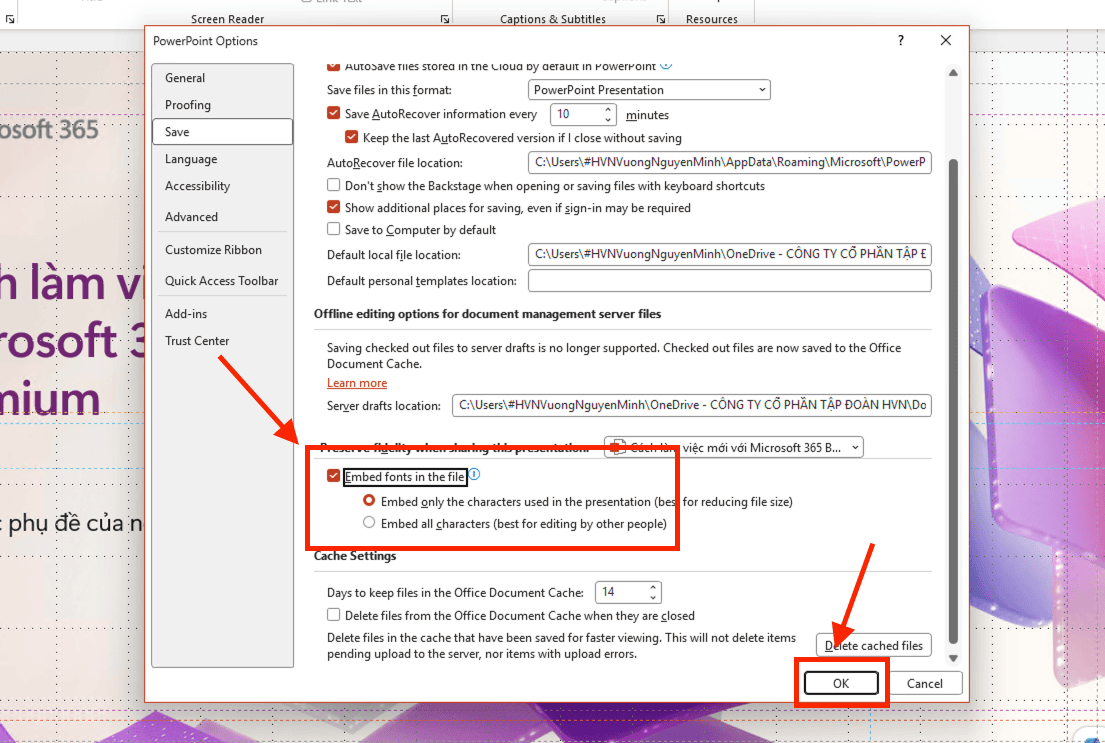Screen dimensions: 1105x743
Task: Select the Save options category
Action: (222, 132)
